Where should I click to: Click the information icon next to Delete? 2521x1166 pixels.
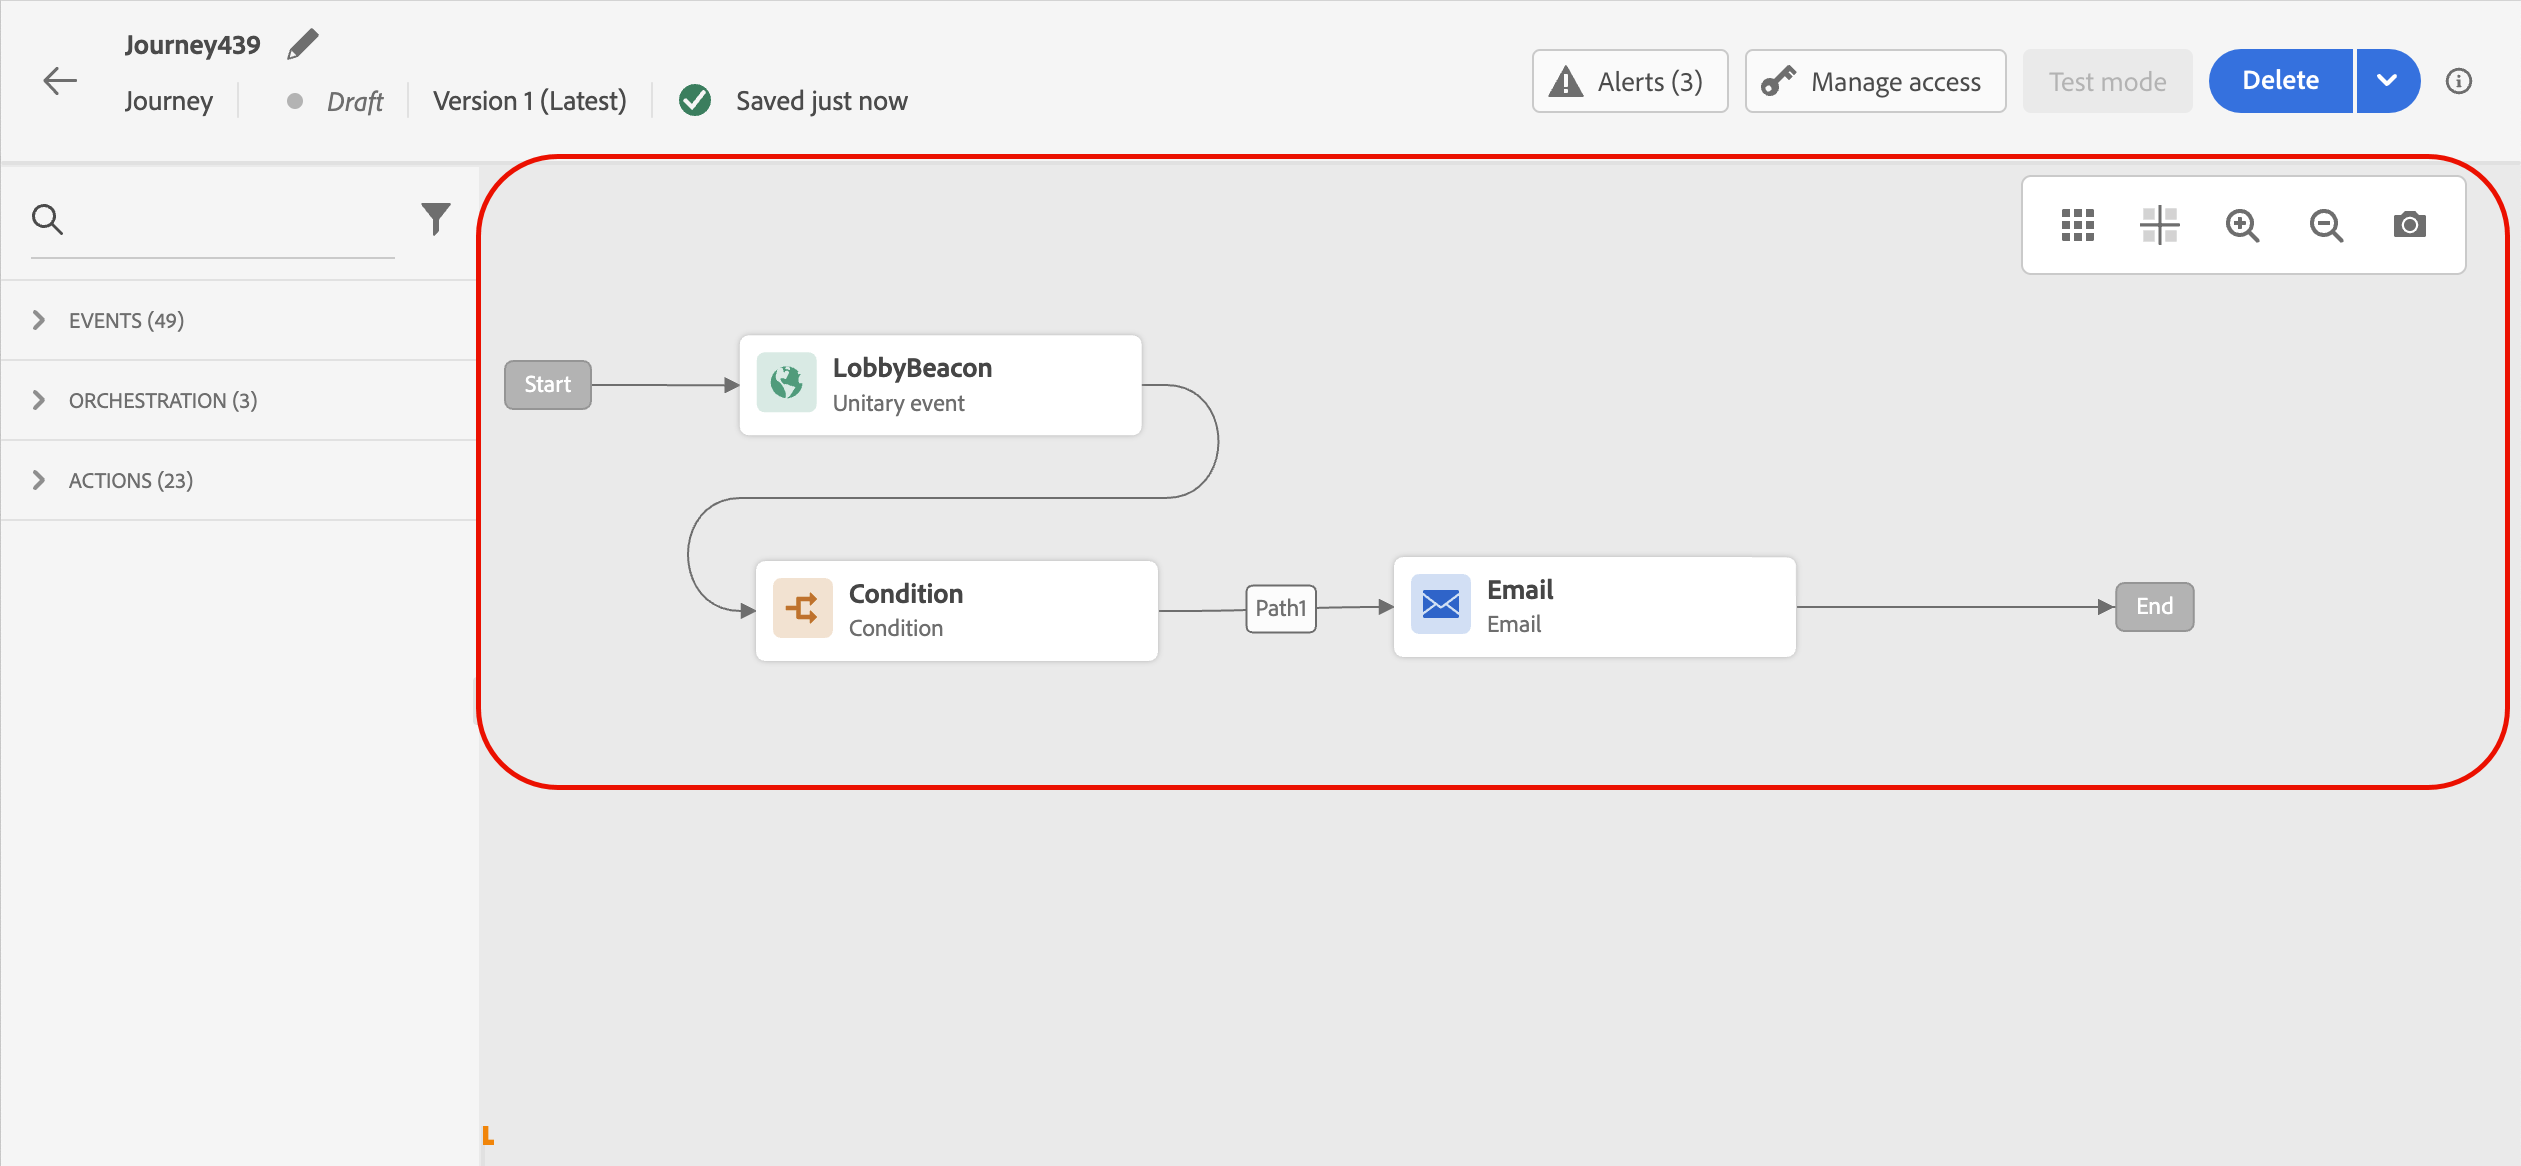click(x=2459, y=81)
